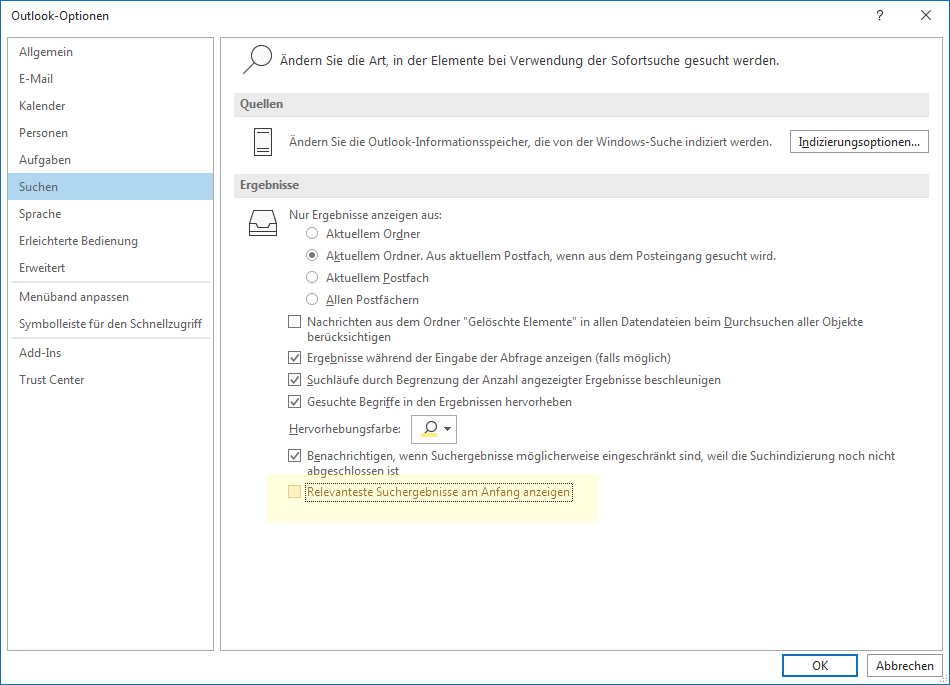Select the Aktuellem Ordner radio button
Screen dimensions: 950x685
312,233
